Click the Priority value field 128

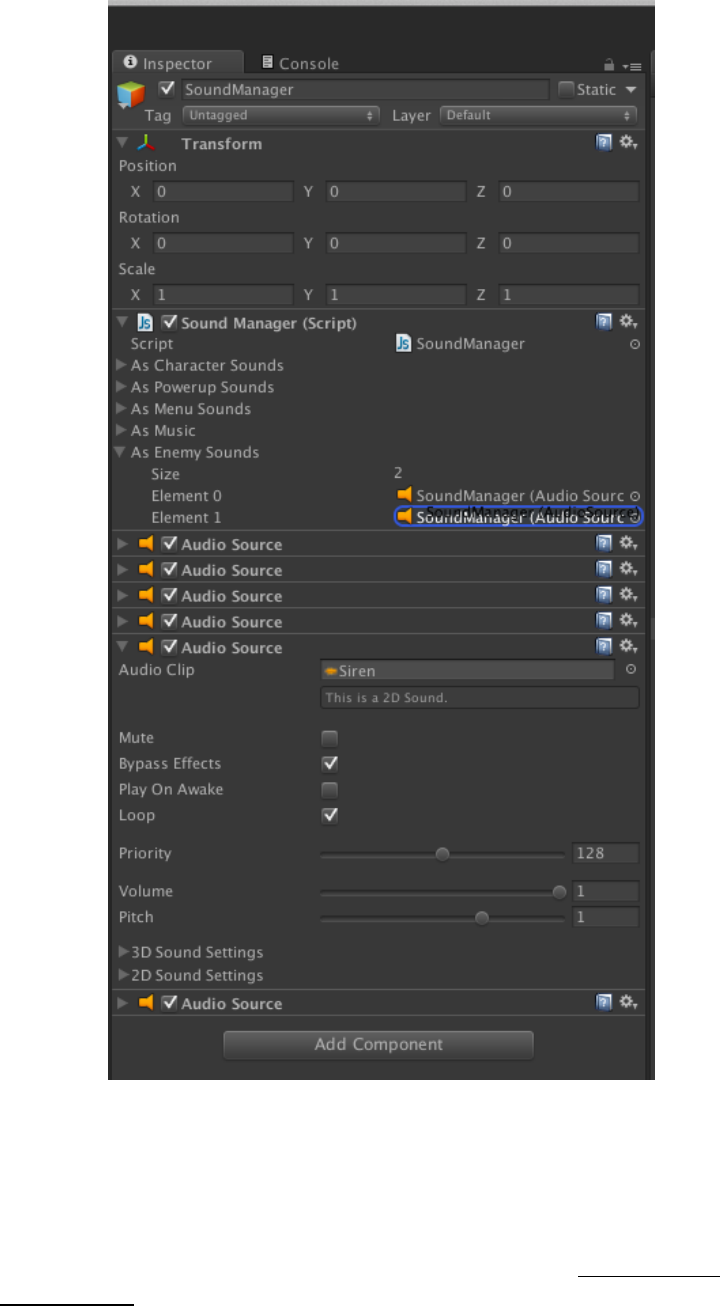[x=605, y=854]
